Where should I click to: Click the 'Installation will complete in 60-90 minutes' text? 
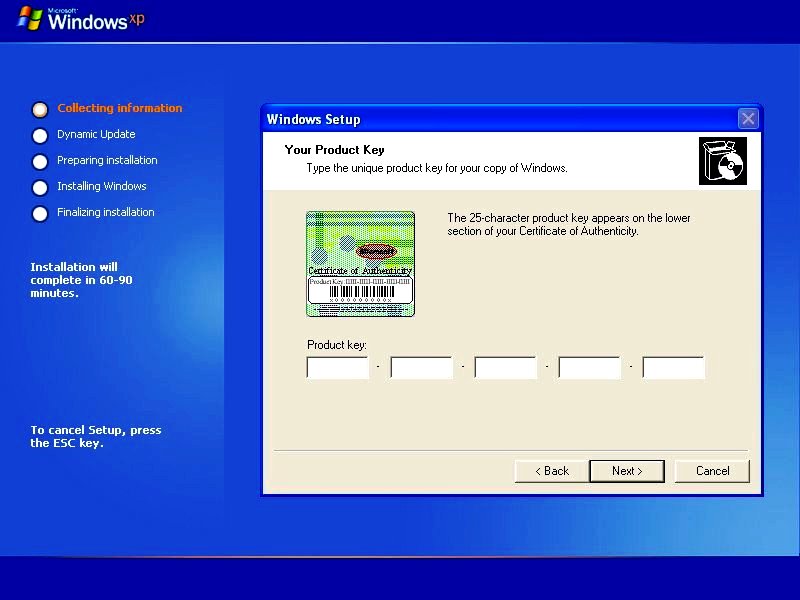point(81,280)
